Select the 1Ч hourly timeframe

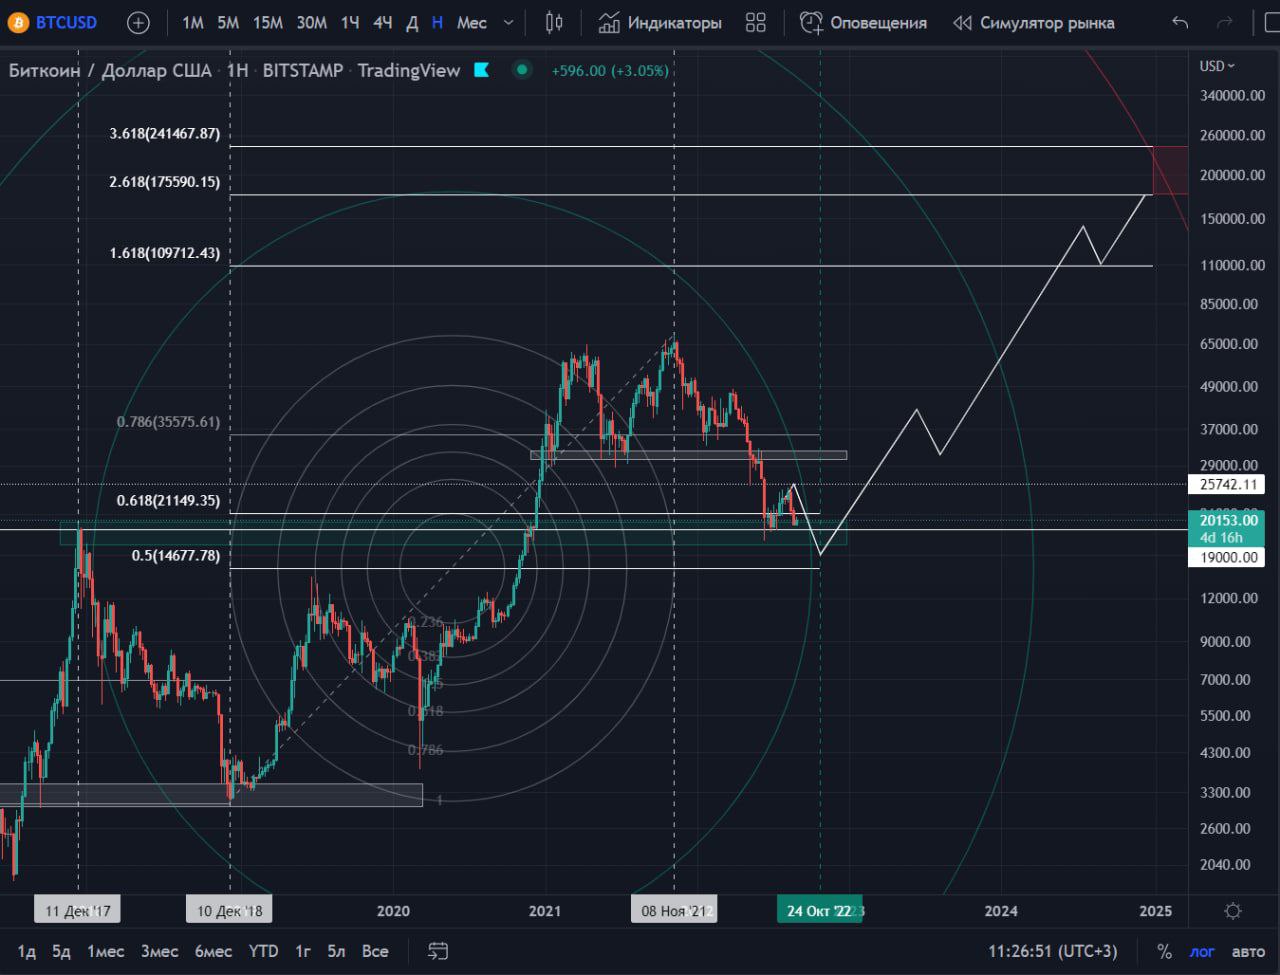pyautogui.click(x=350, y=22)
